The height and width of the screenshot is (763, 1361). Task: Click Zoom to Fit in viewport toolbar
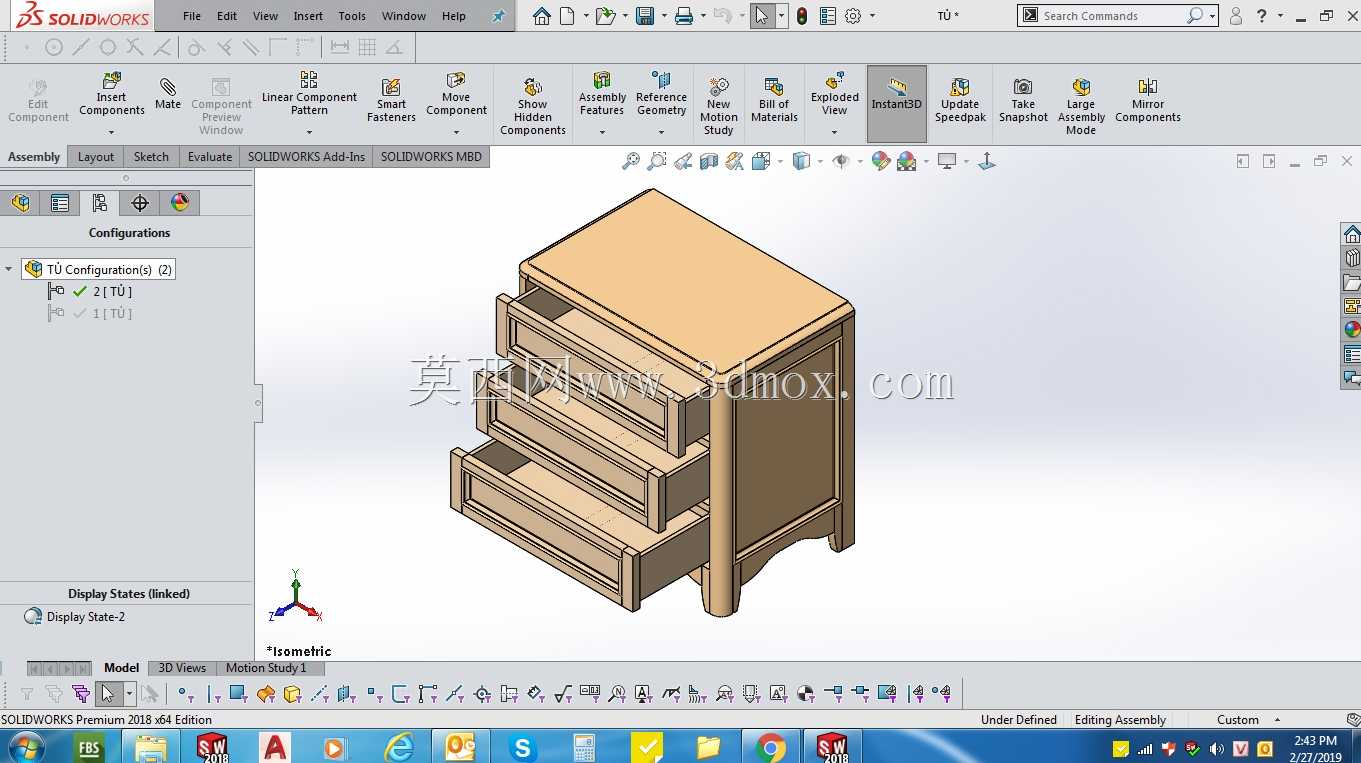tap(631, 161)
